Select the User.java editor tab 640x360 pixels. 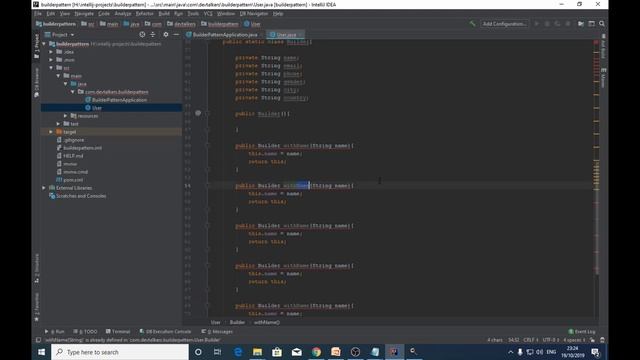pyautogui.click(x=286, y=35)
